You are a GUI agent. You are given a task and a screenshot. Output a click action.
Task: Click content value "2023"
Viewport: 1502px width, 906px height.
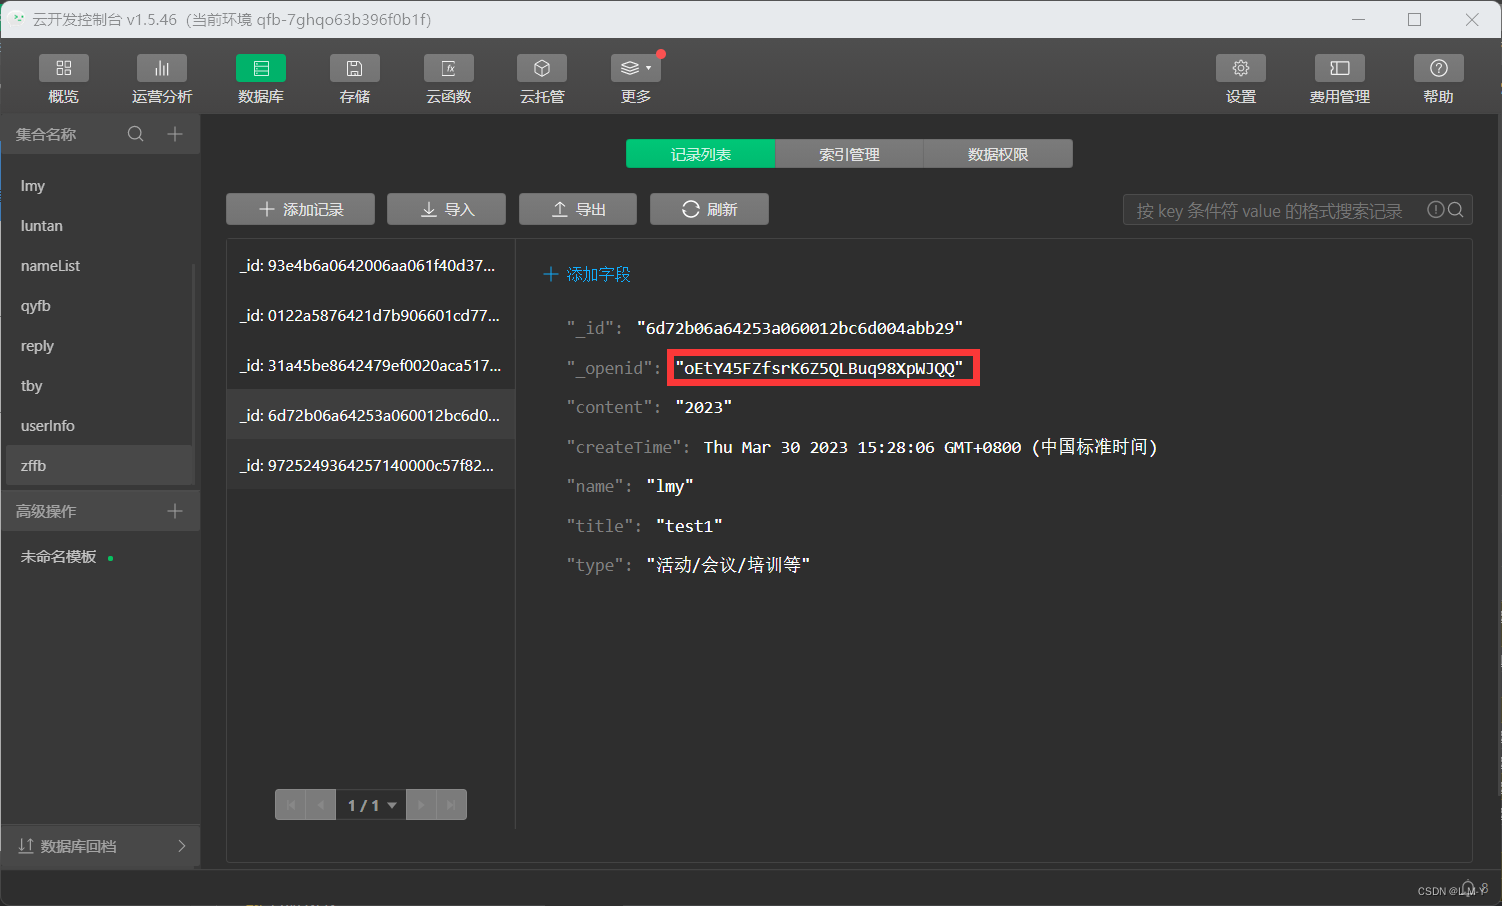pyautogui.click(x=704, y=407)
